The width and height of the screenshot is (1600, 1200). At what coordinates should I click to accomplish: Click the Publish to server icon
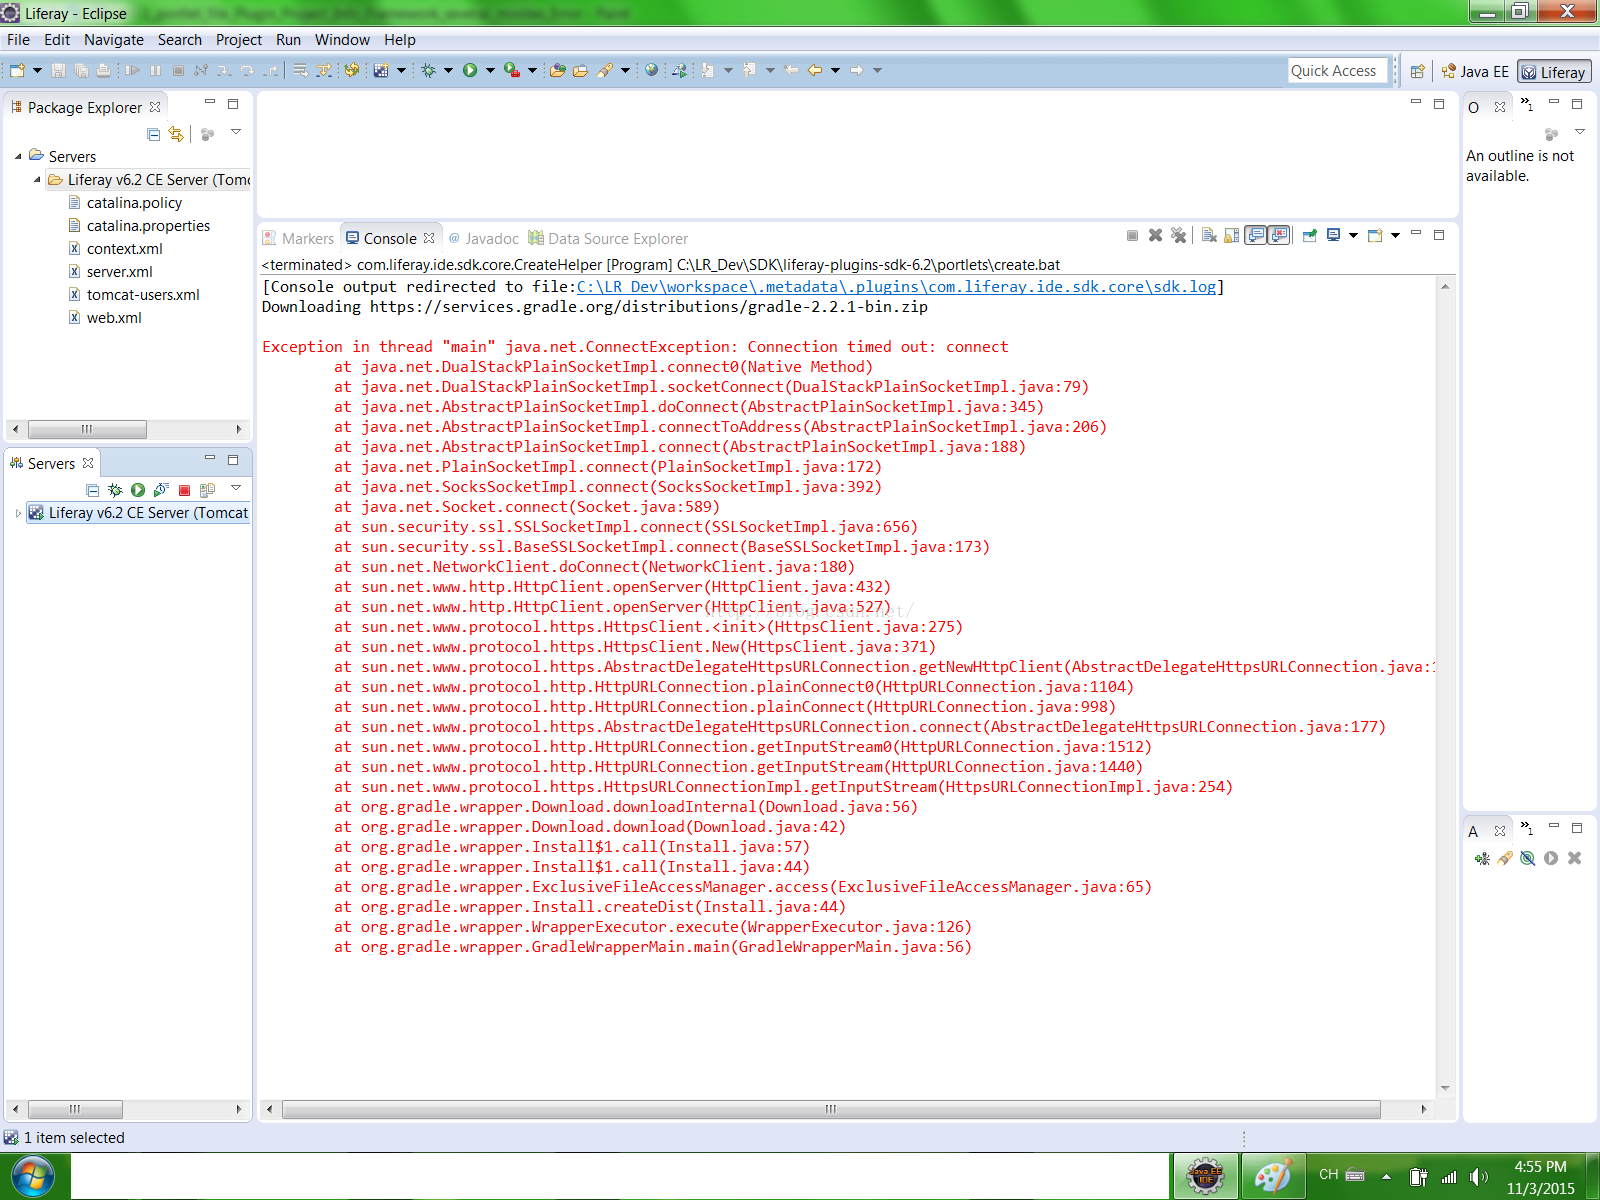(x=207, y=490)
